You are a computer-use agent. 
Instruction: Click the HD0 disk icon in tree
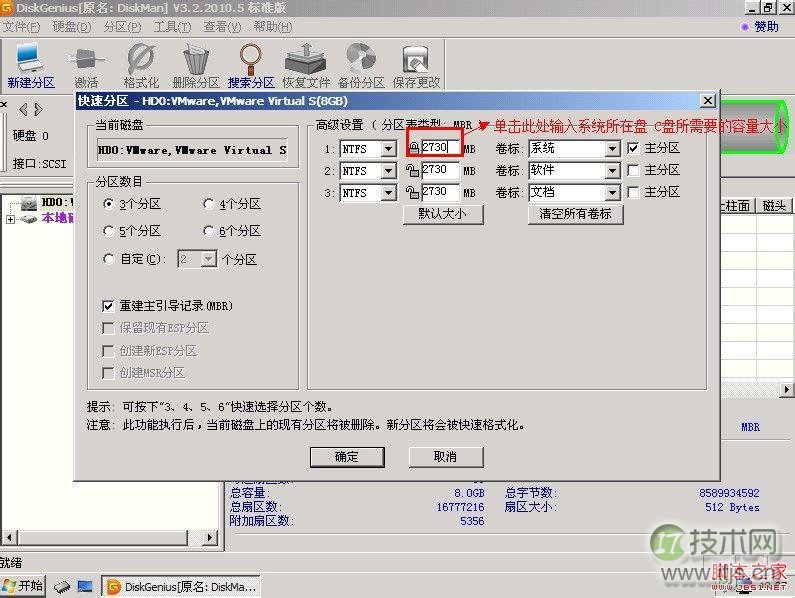[28, 203]
